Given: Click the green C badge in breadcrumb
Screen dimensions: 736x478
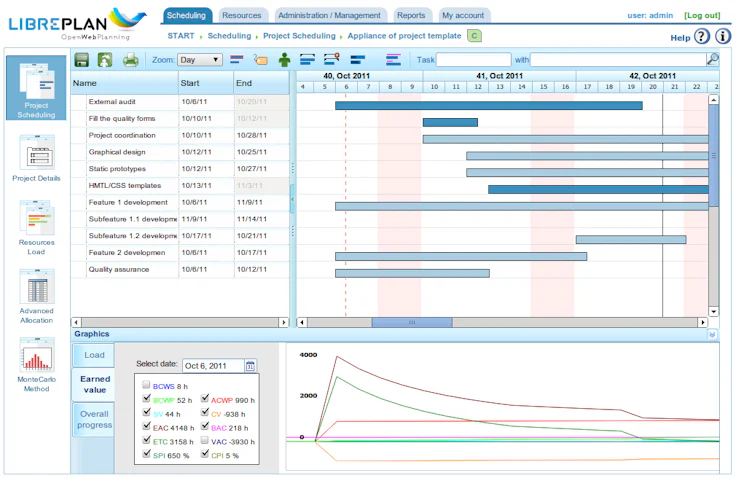Looking at the screenshot, I should coord(474,36).
